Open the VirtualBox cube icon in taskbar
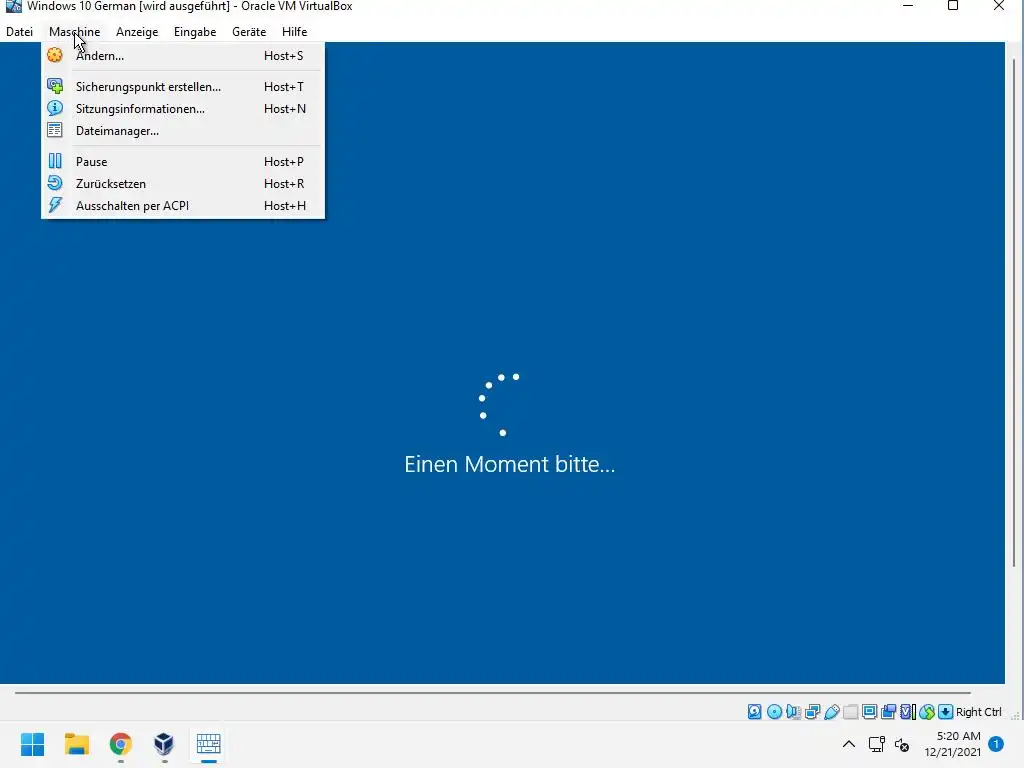Viewport: 1024px width, 768px height. [164, 744]
